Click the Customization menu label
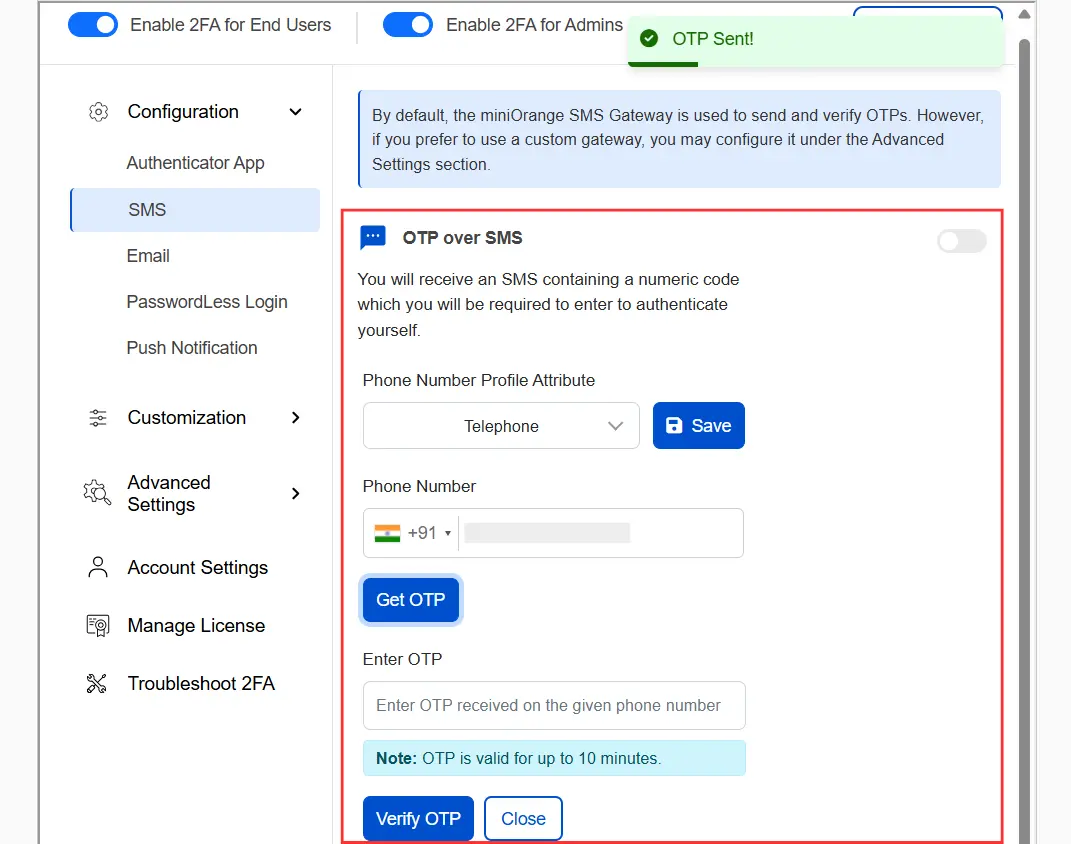 tap(186, 418)
